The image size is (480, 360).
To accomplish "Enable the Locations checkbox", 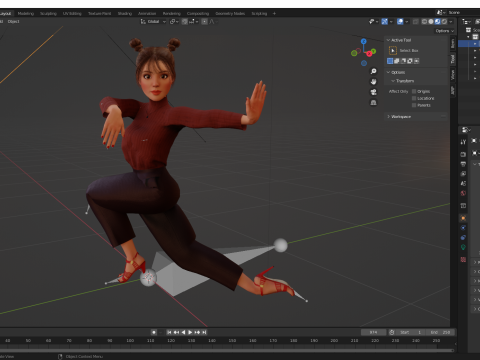I will tap(414, 98).
